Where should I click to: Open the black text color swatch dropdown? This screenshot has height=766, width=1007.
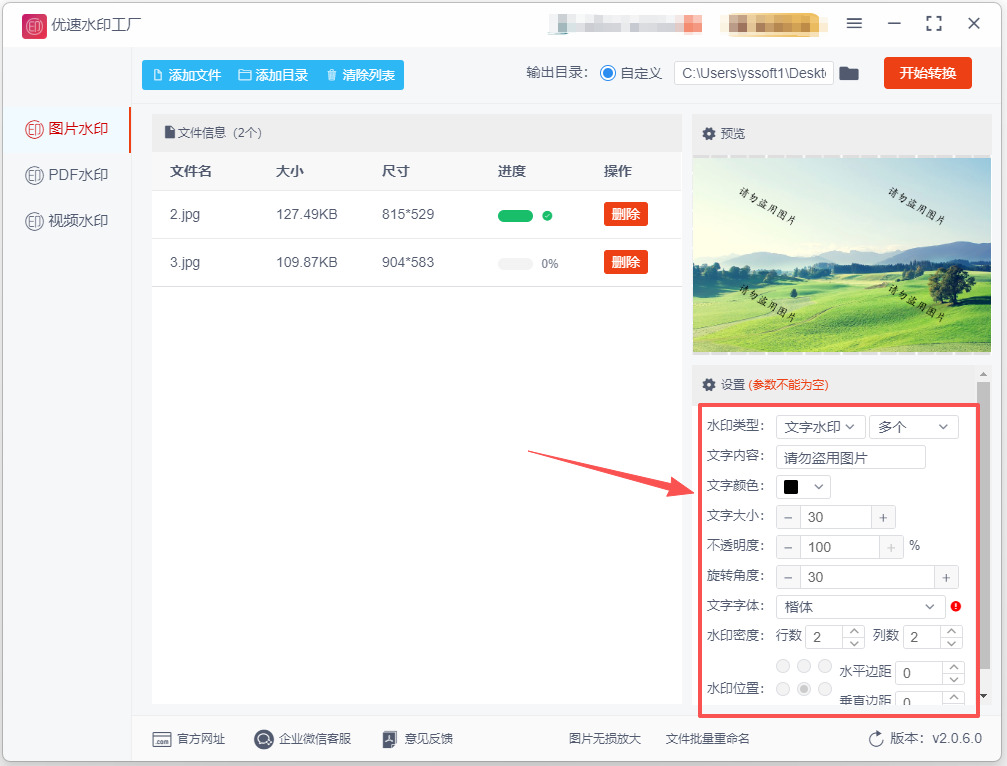tap(803, 487)
